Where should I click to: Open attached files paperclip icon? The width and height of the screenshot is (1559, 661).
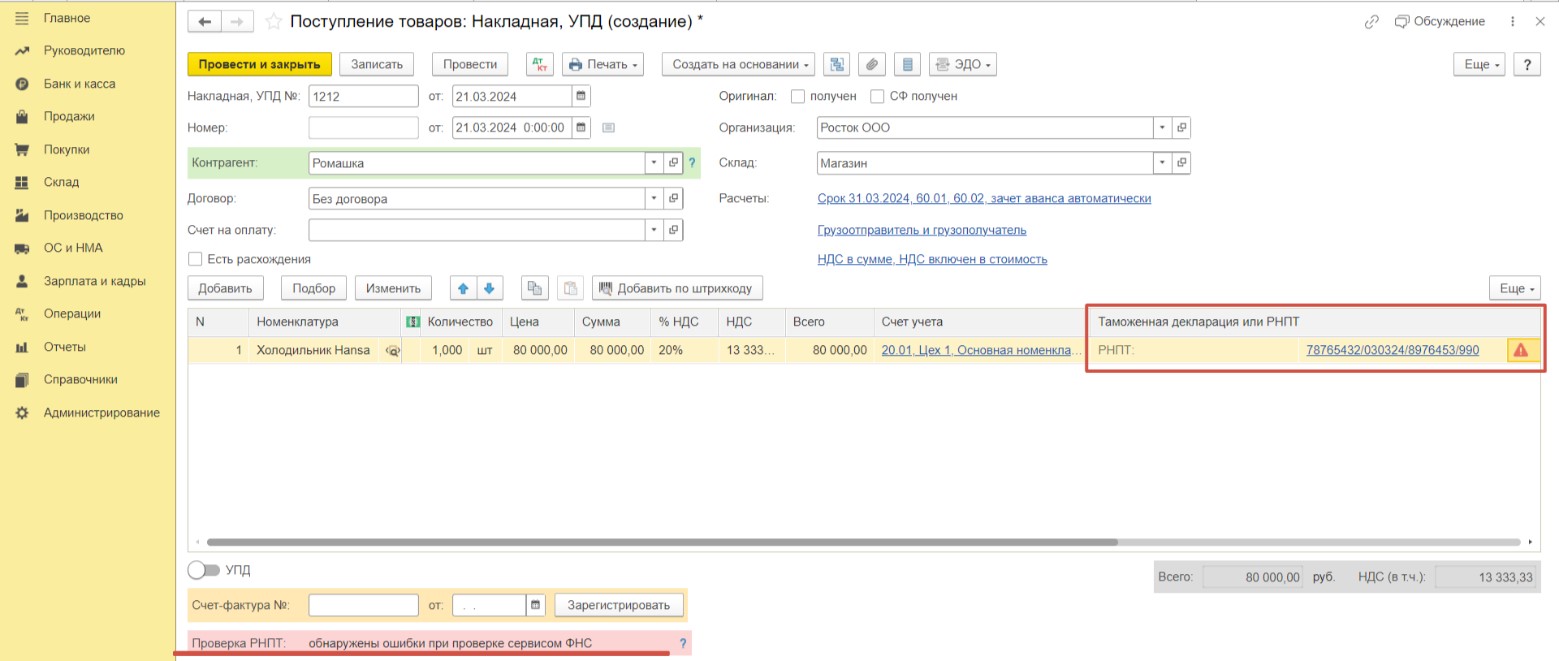tap(872, 64)
